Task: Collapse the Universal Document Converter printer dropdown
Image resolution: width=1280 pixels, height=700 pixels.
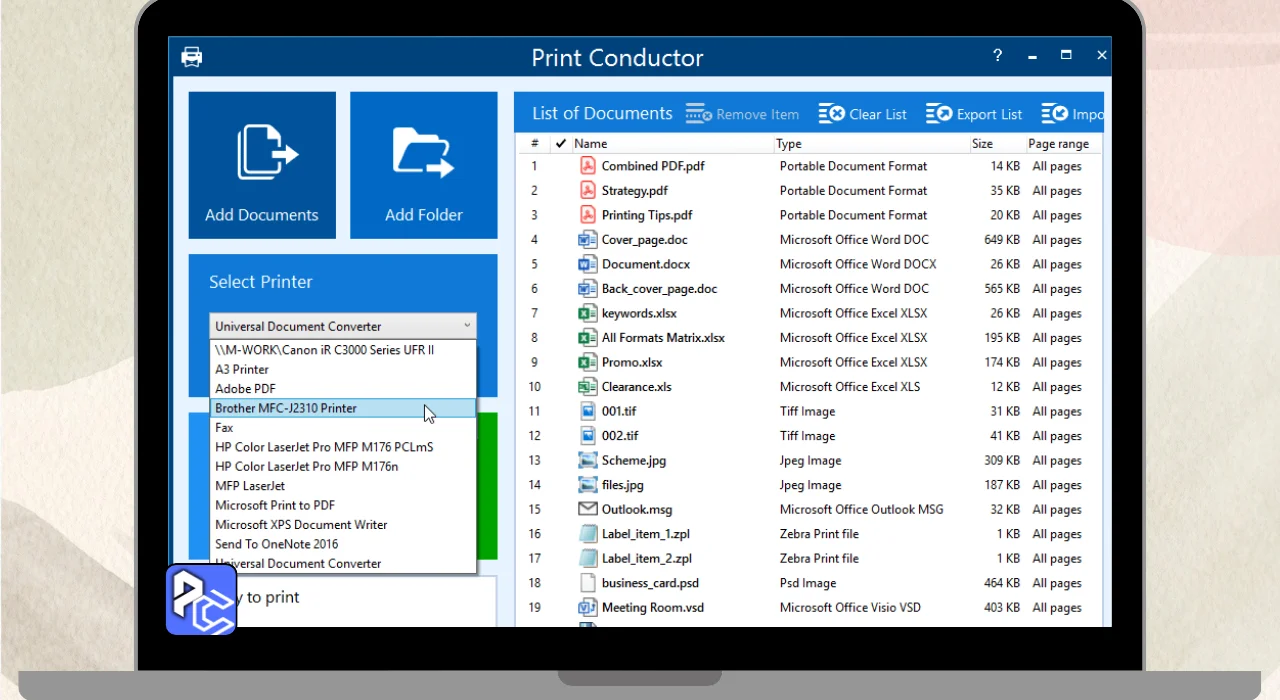Action: 466,326
